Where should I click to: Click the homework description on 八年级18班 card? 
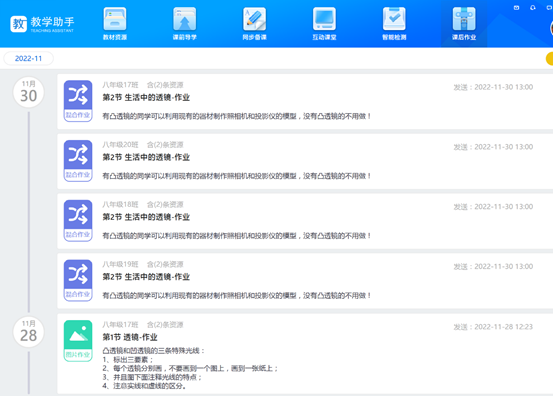click(236, 236)
